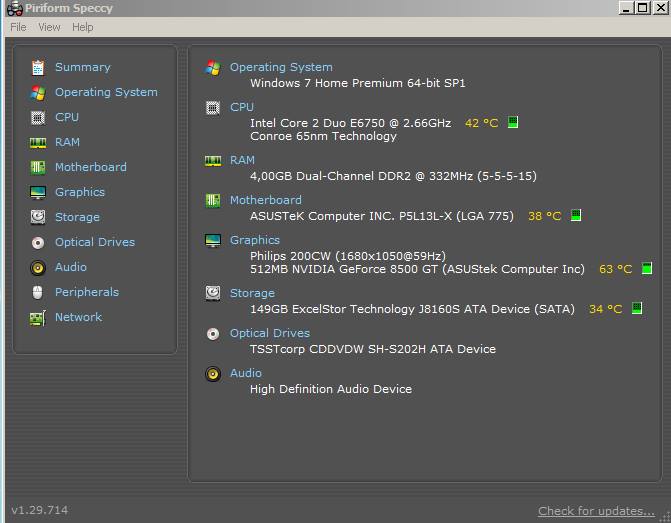This screenshot has width=671, height=523.
Task: Click the v1.29.714 version text
Action: [x=39, y=510]
